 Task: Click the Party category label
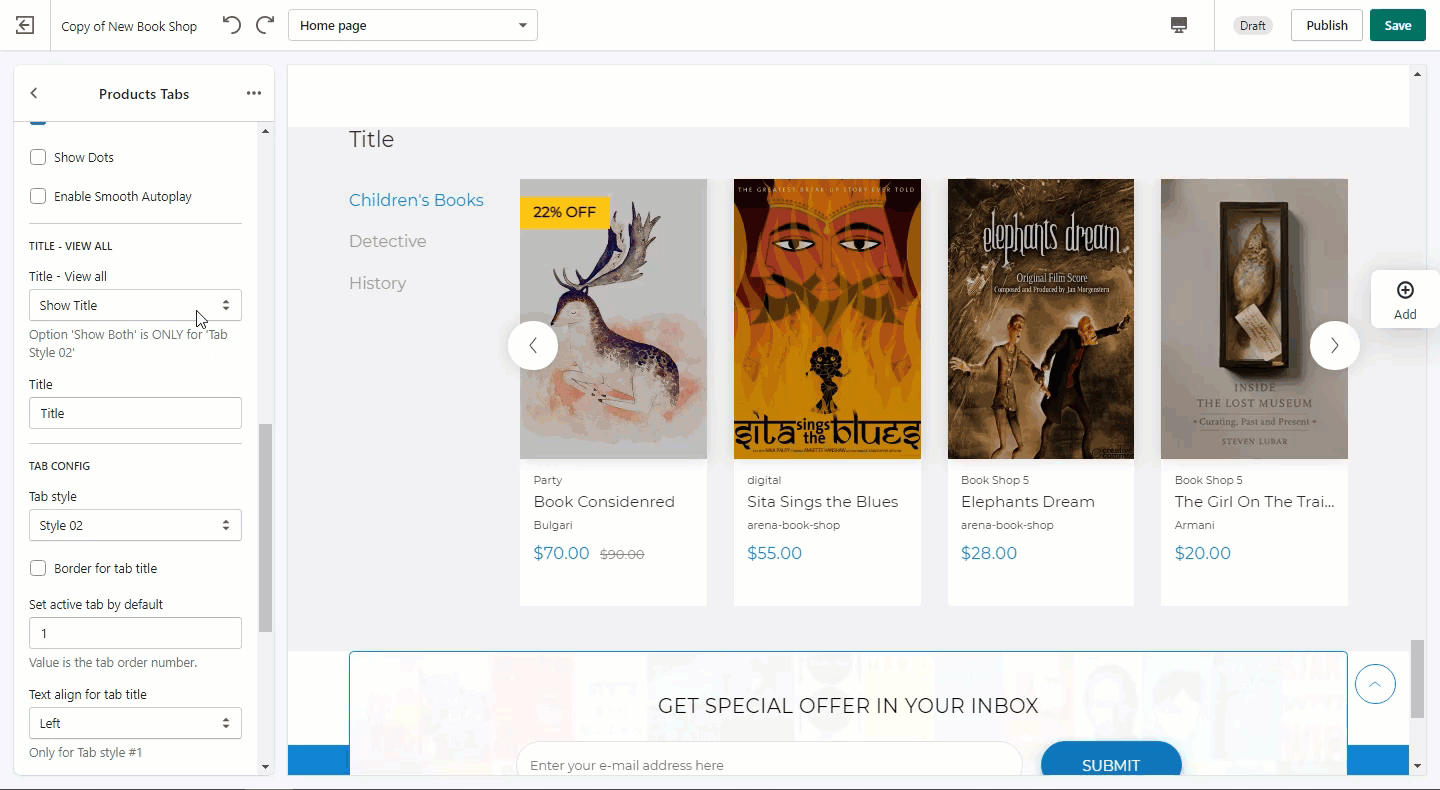pyautogui.click(x=548, y=480)
